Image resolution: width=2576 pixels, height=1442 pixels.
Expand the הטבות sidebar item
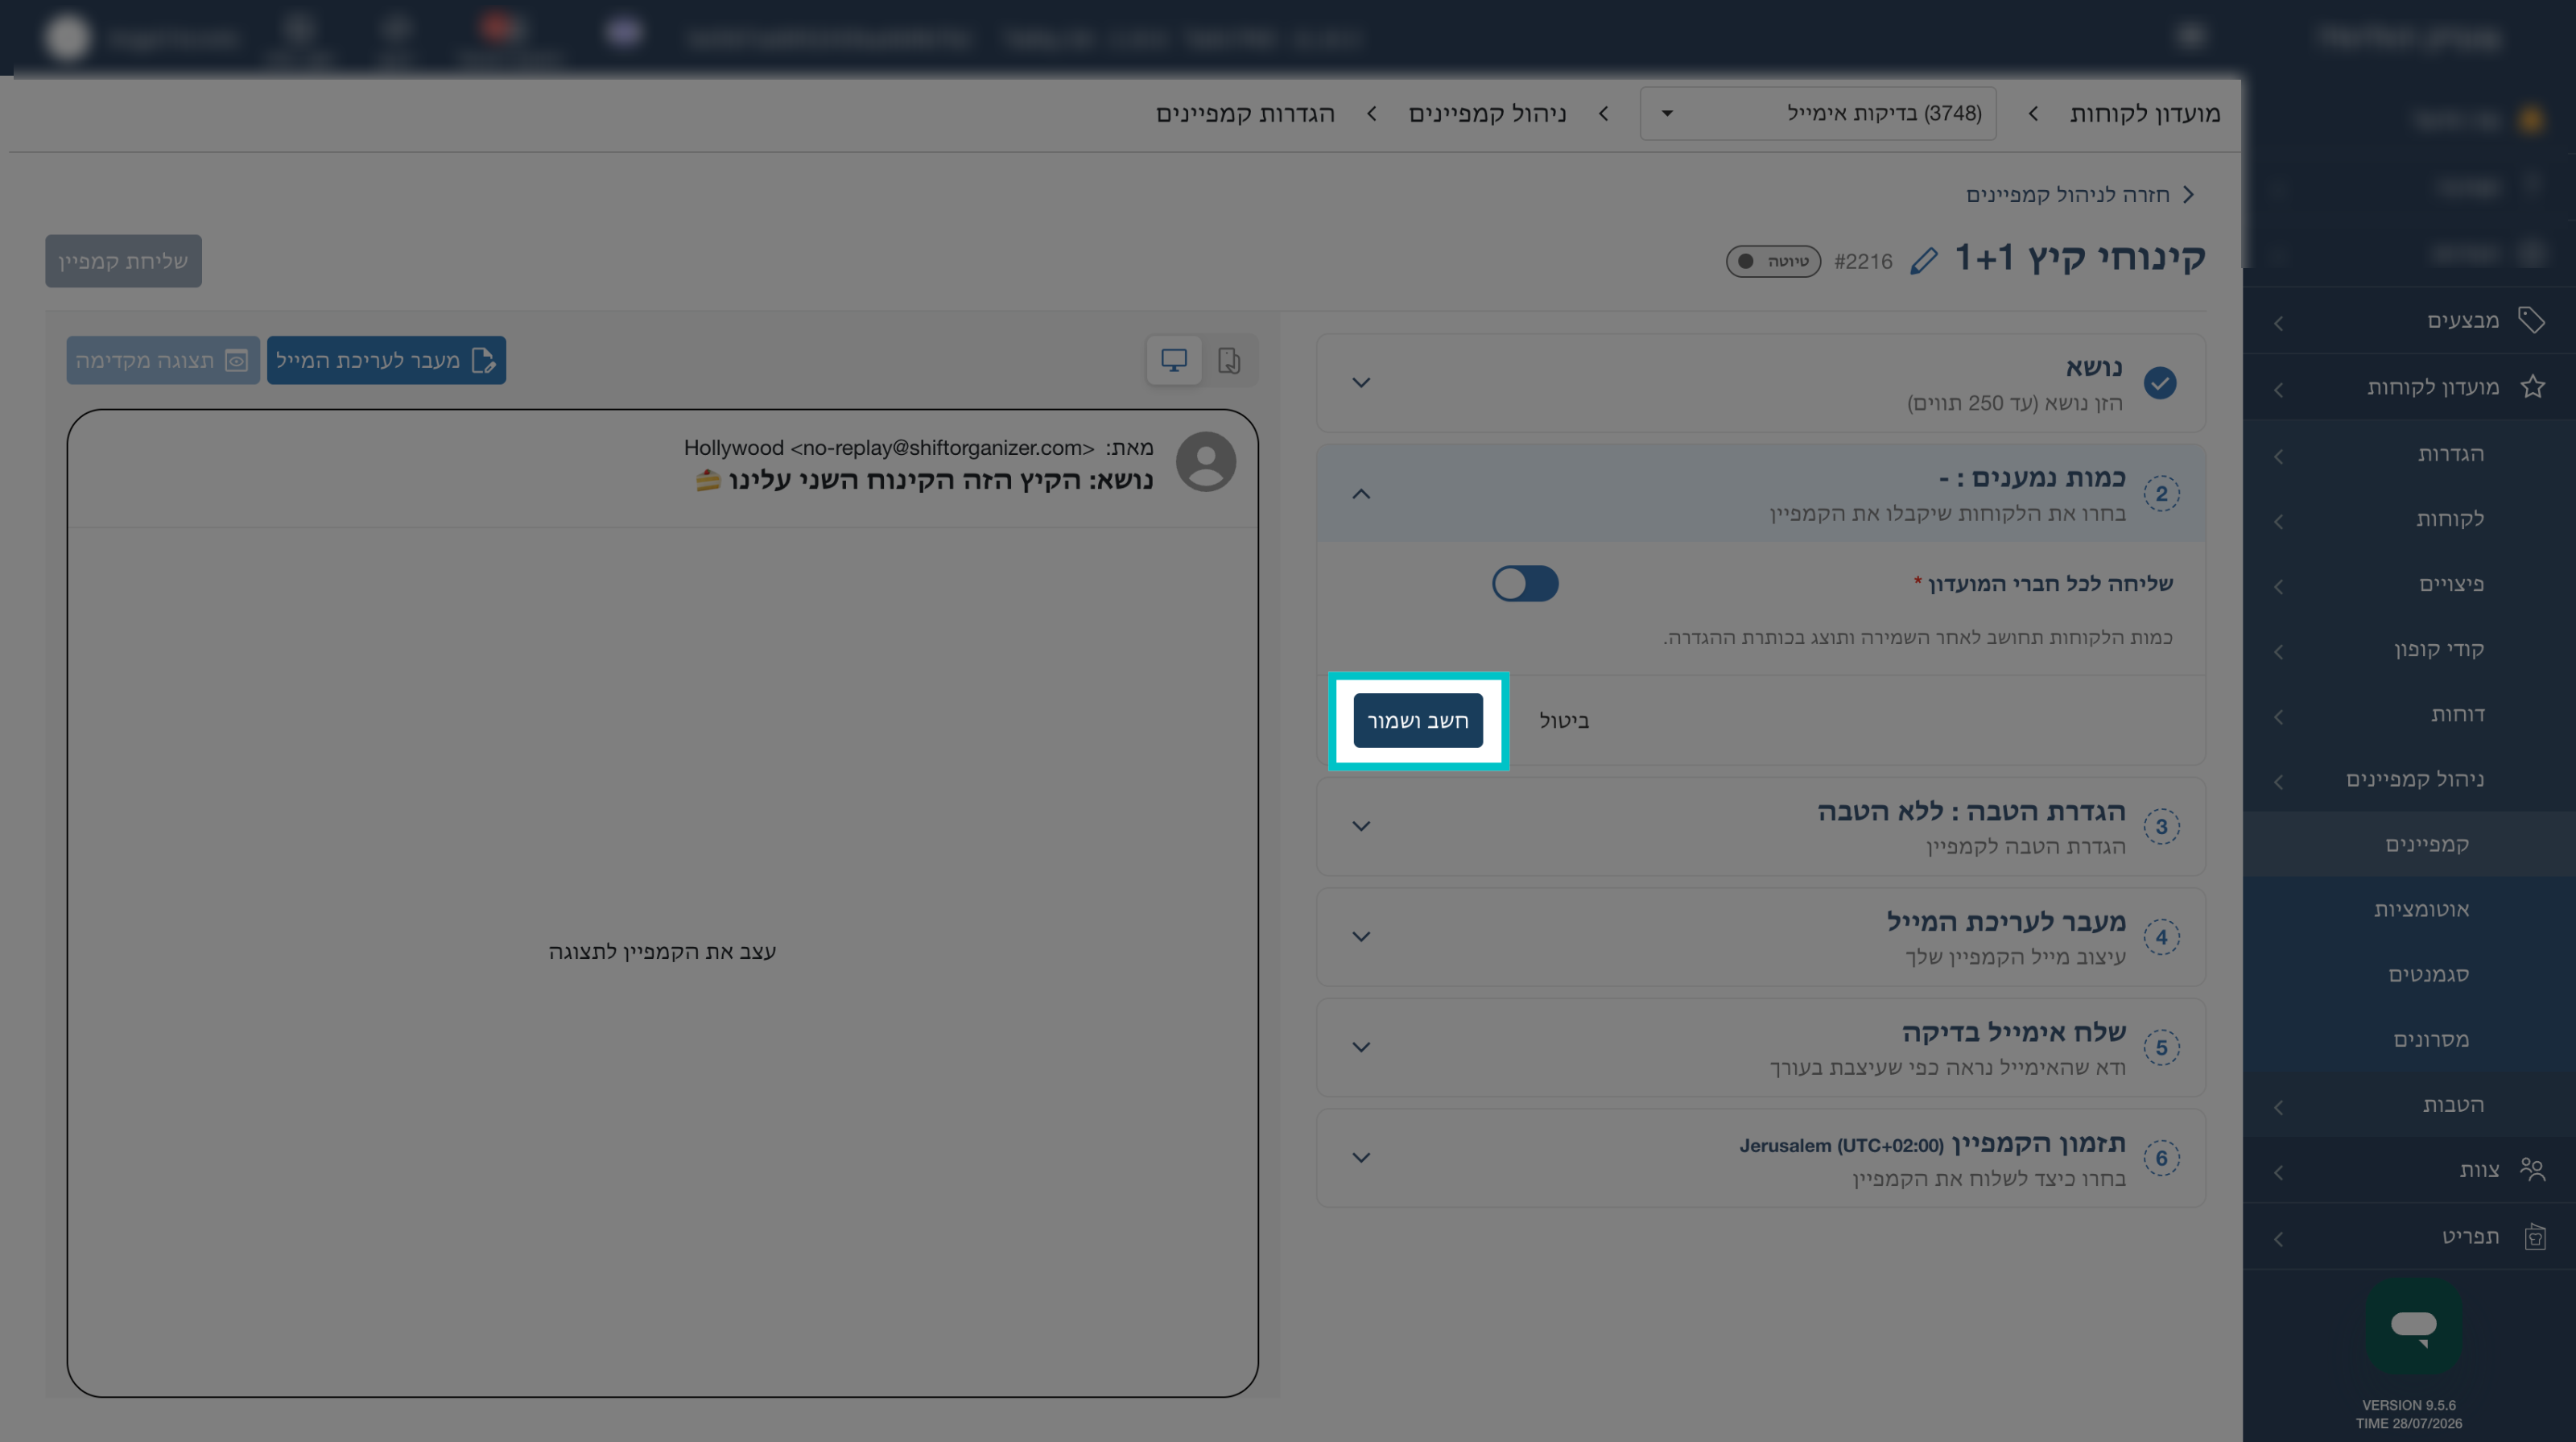click(x=2410, y=1105)
